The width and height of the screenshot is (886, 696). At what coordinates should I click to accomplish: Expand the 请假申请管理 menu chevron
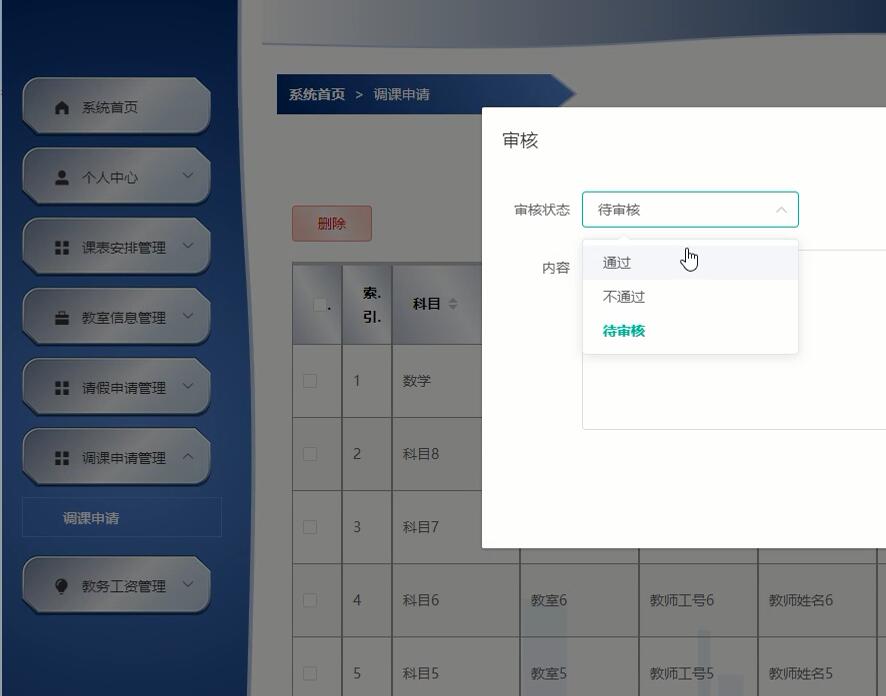click(188, 385)
